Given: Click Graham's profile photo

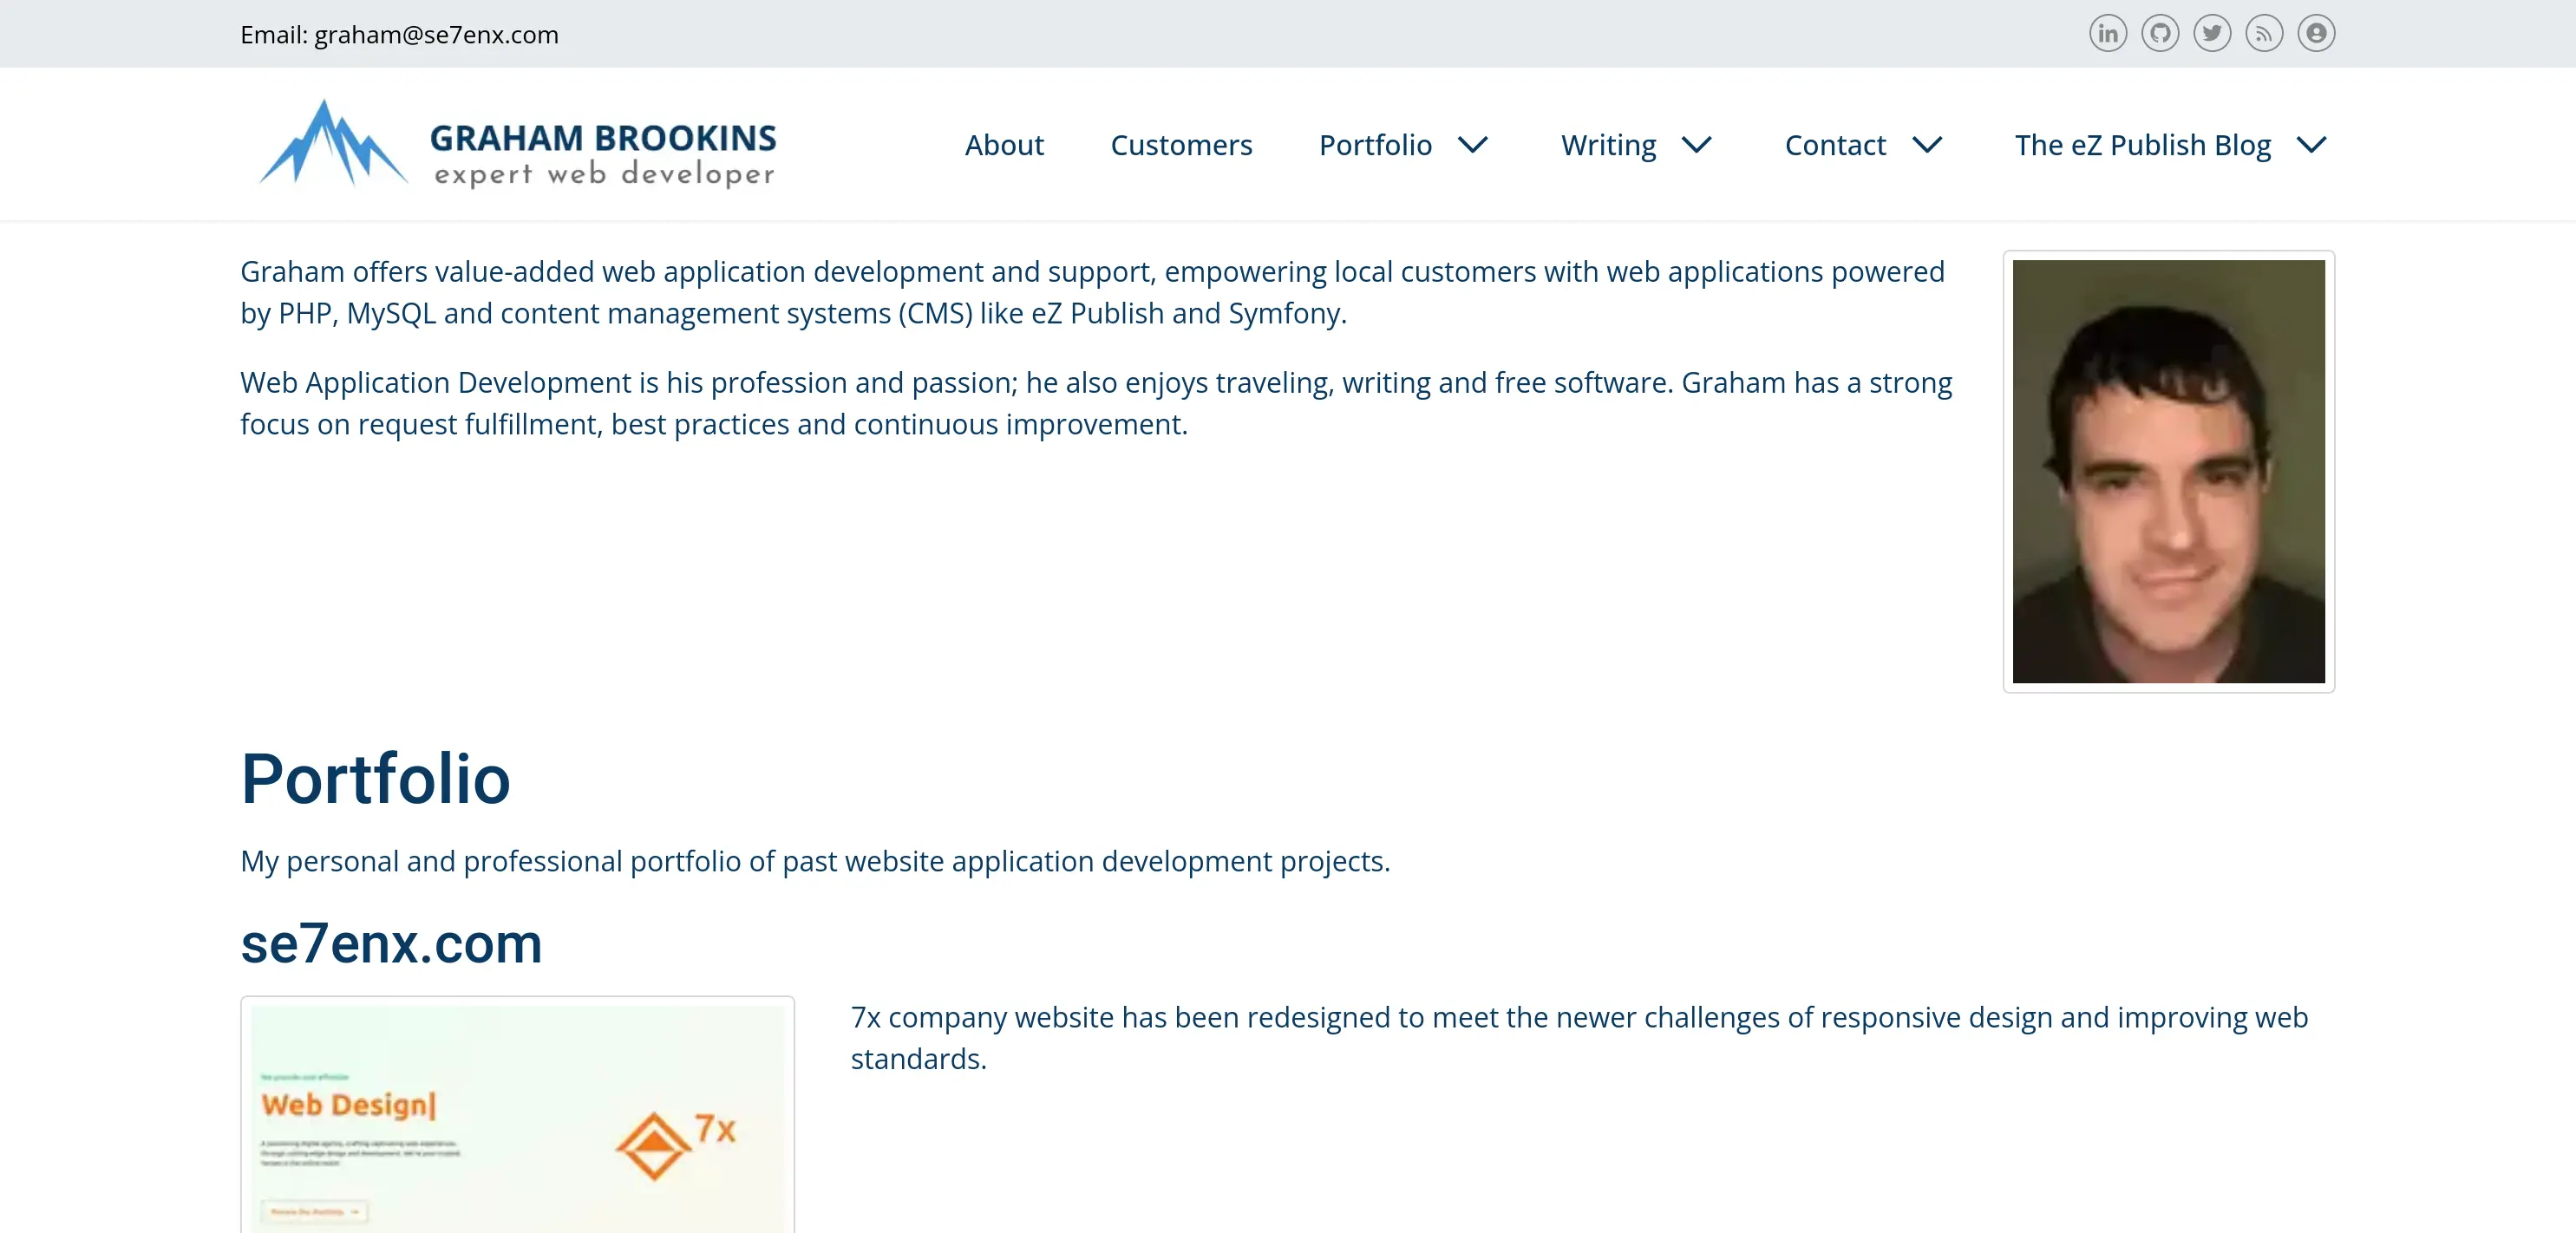Looking at the screenshot, I should tap(2168, 471).
